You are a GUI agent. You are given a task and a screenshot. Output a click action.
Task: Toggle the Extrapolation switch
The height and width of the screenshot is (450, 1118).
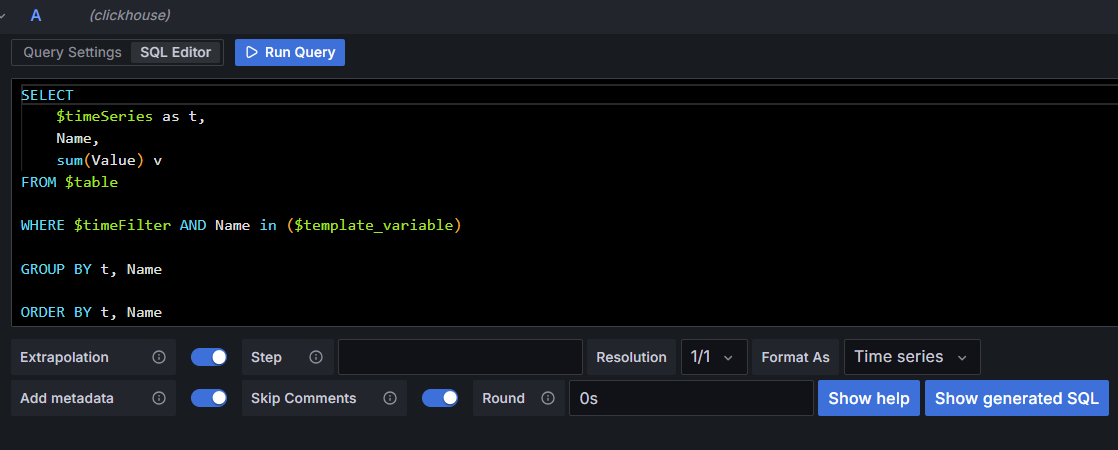(209, 357)
